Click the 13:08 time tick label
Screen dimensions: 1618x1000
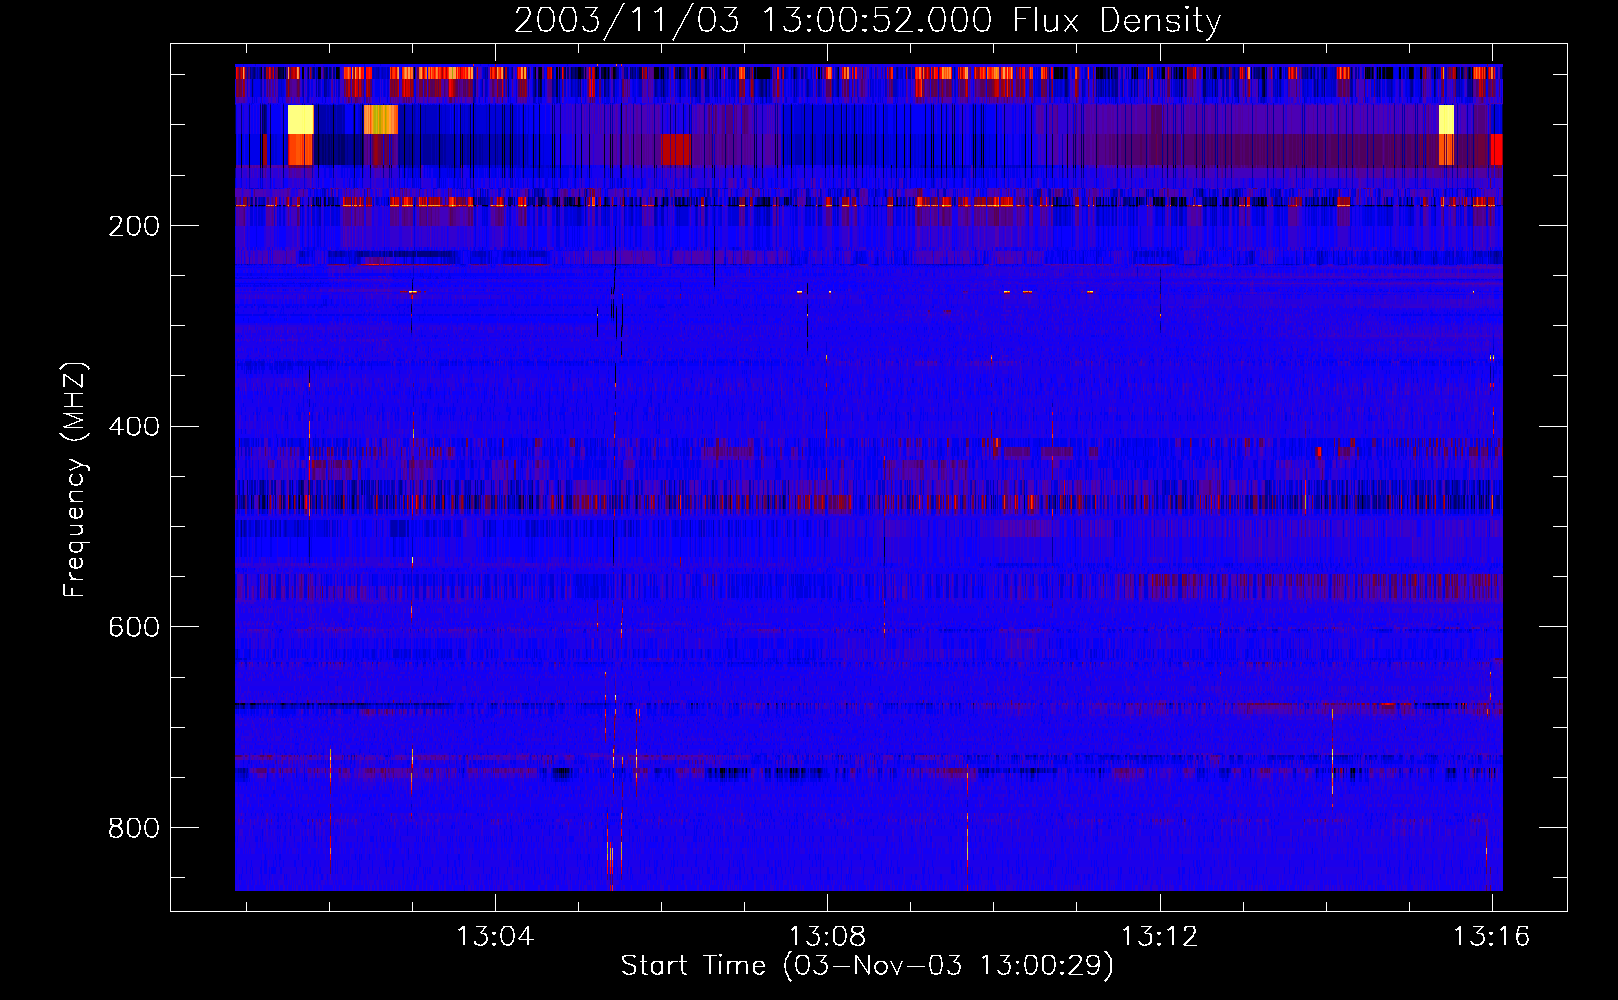827,937
